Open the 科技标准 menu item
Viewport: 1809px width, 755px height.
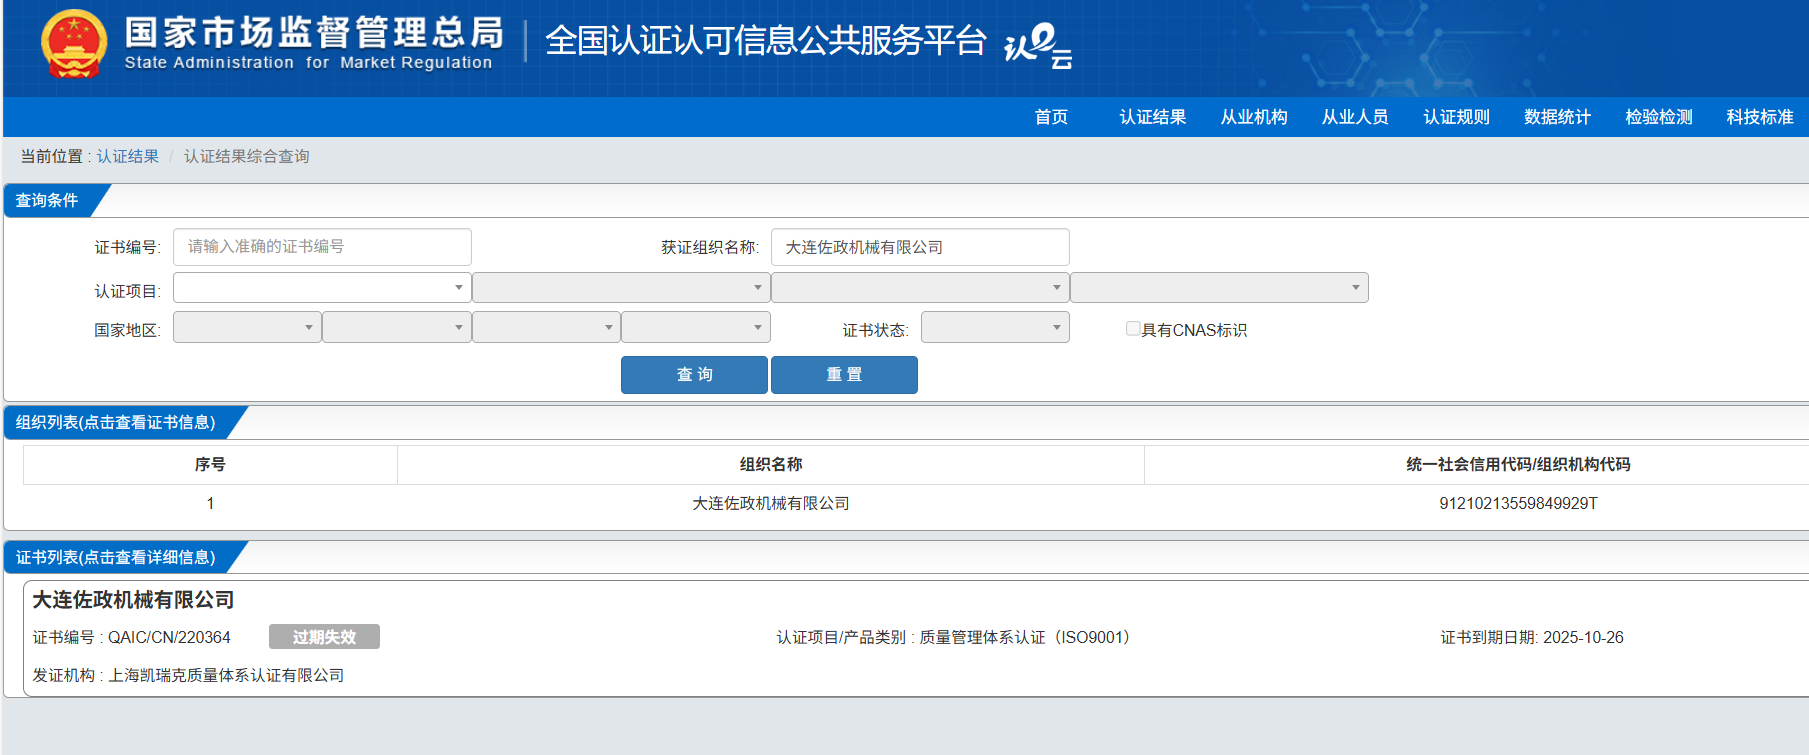[x=1759, y=117]
